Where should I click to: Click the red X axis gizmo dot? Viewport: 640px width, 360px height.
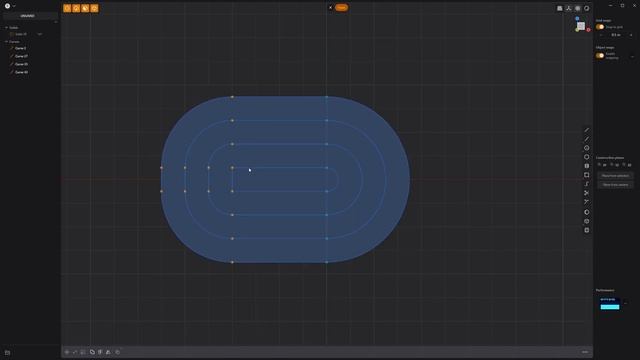[588, 30]
